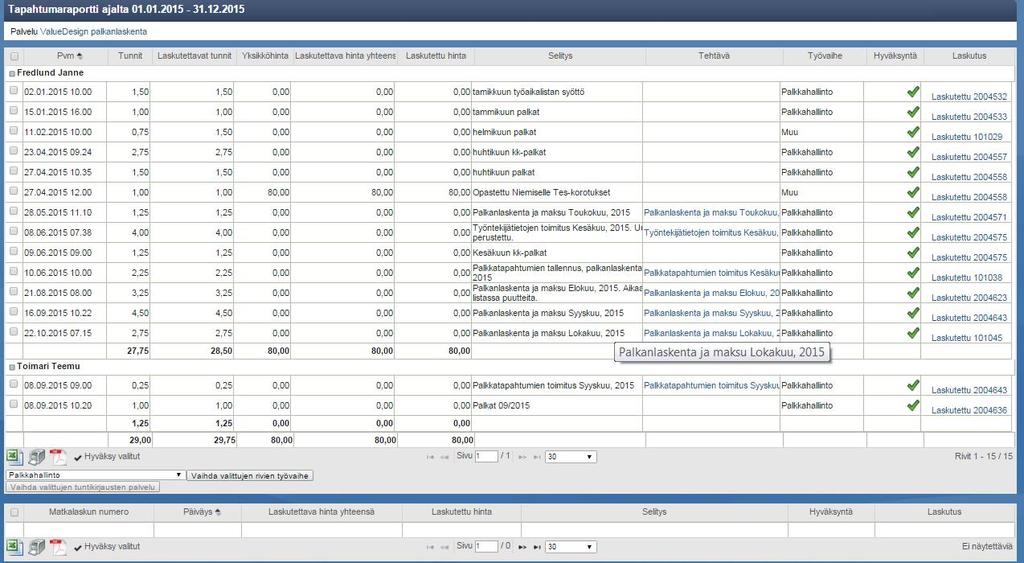Print the upper event report table

[x=37, y=457]
